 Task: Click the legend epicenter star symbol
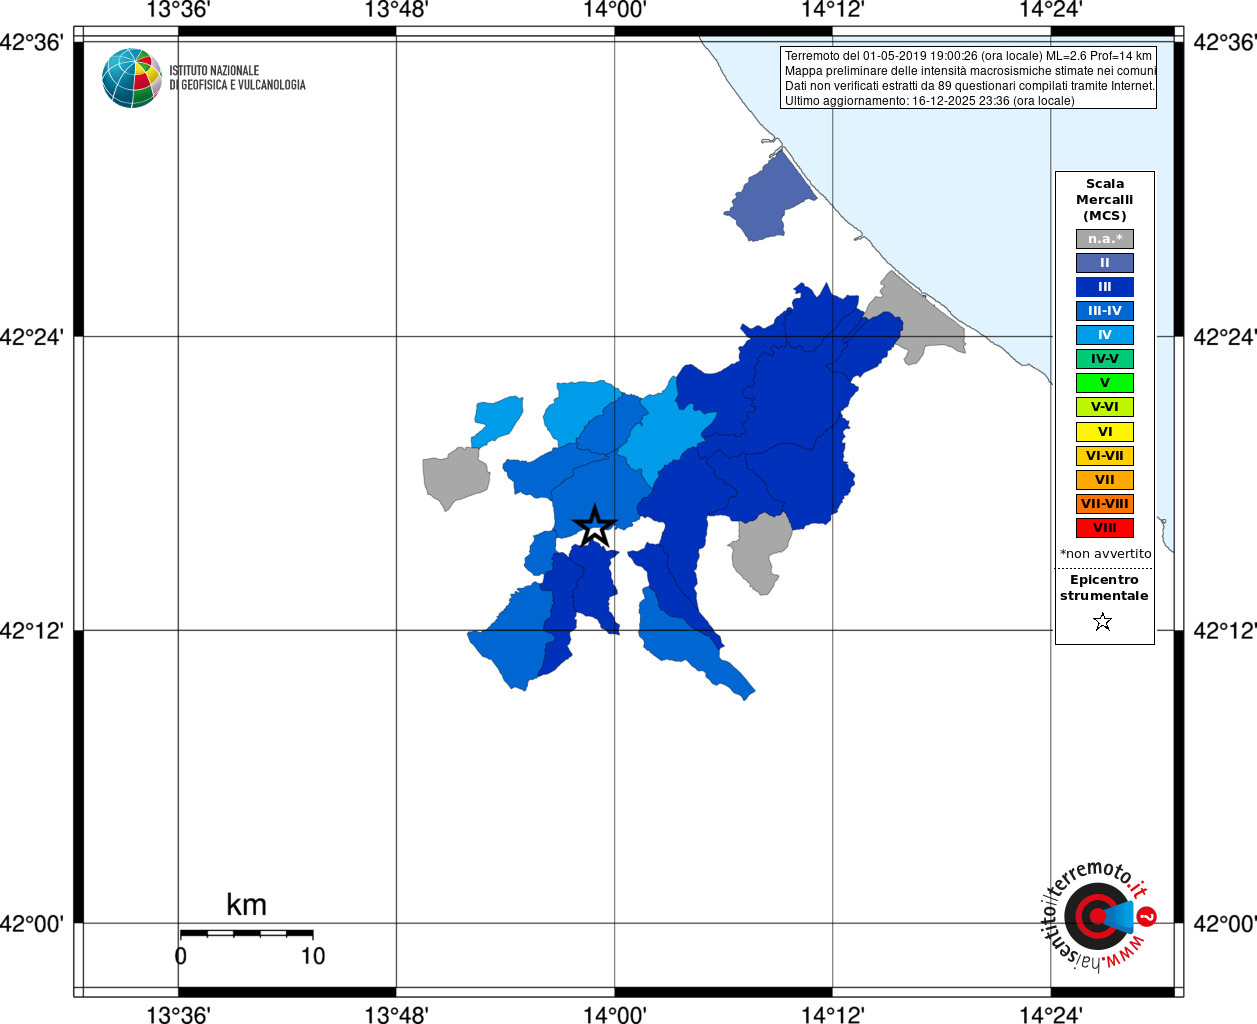coord(1103,622)
